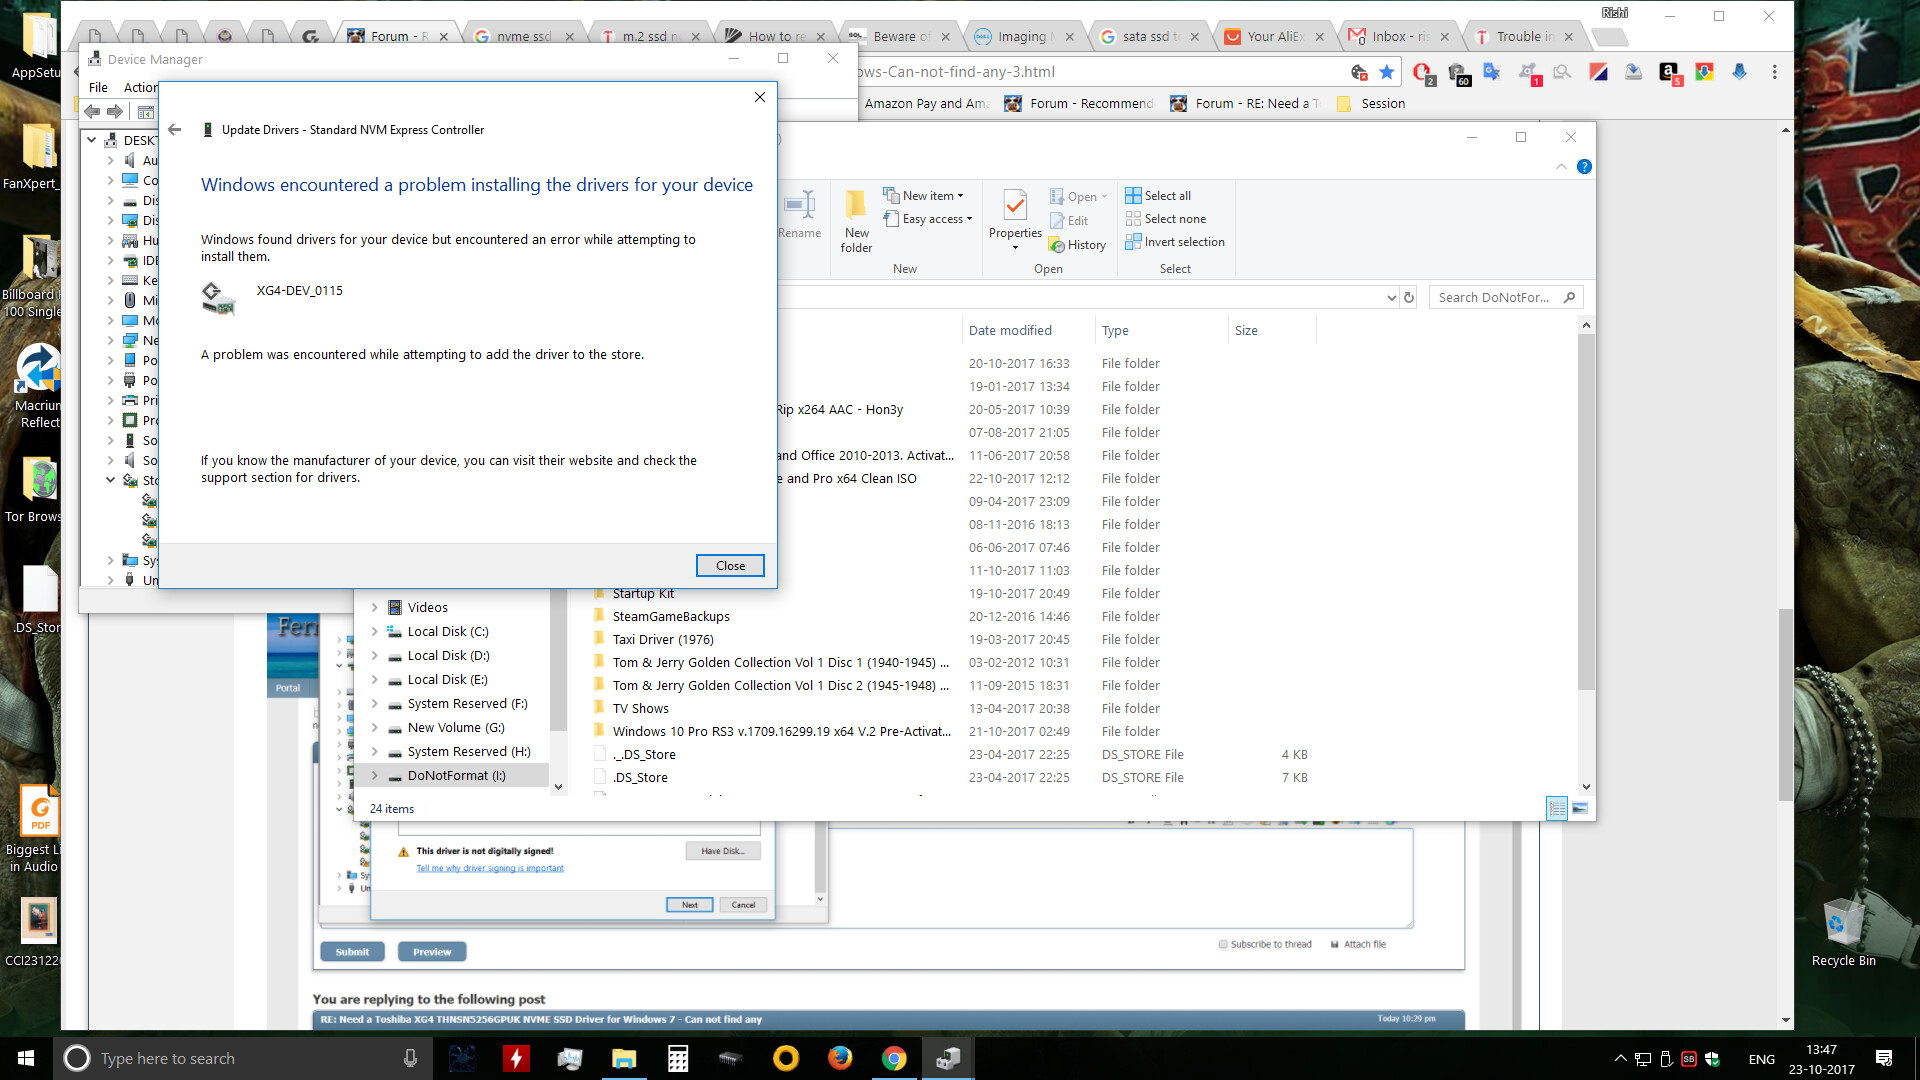Refresh the Explorer address bar
This screenshot has width=1920, height=1080.
point(1409,297)
